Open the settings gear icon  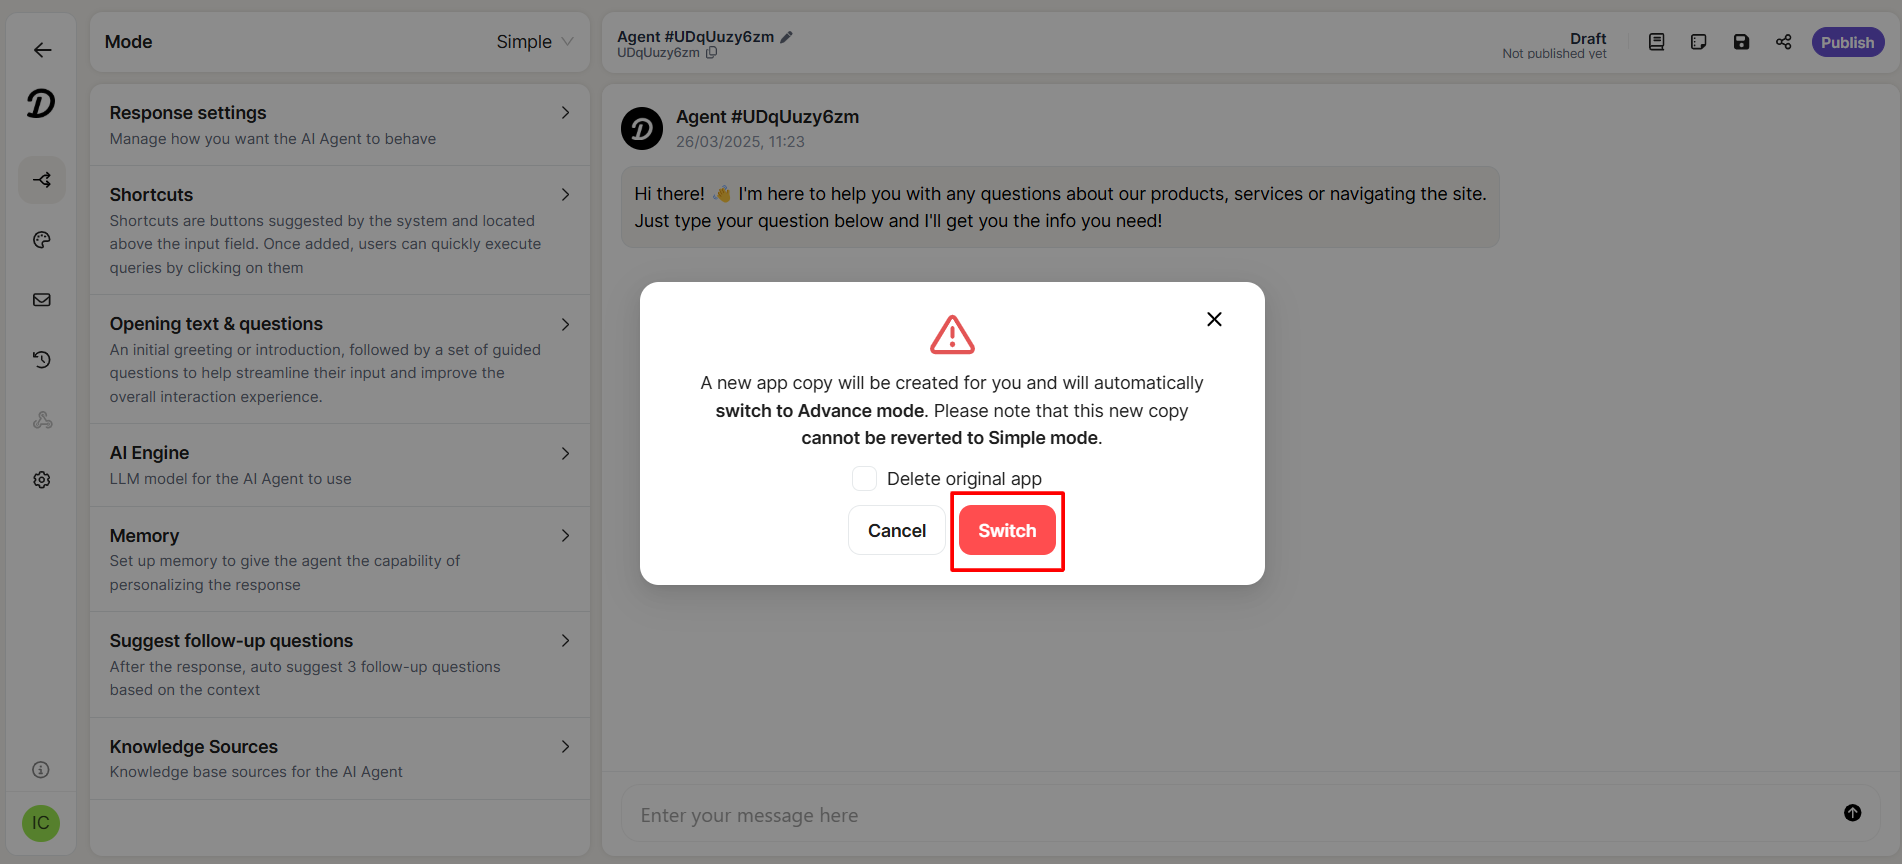pyautogui.click(x=42, y=480)
